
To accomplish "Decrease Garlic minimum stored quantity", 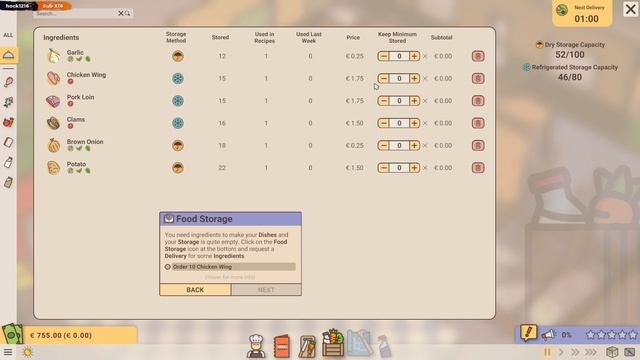I will point(383,56).
